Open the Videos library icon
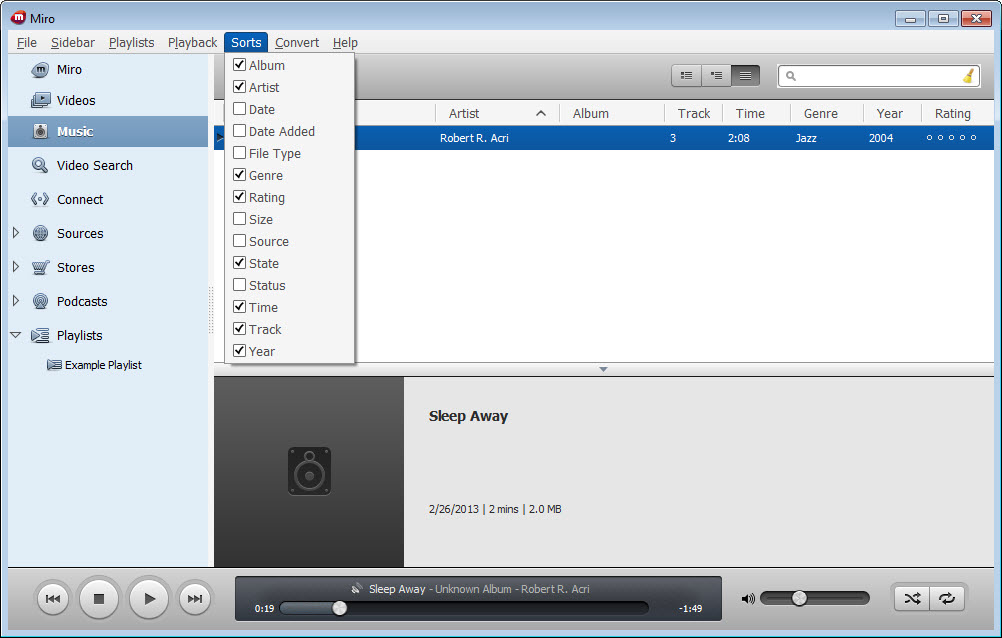 pyautogui.click(x=40, y=100)
